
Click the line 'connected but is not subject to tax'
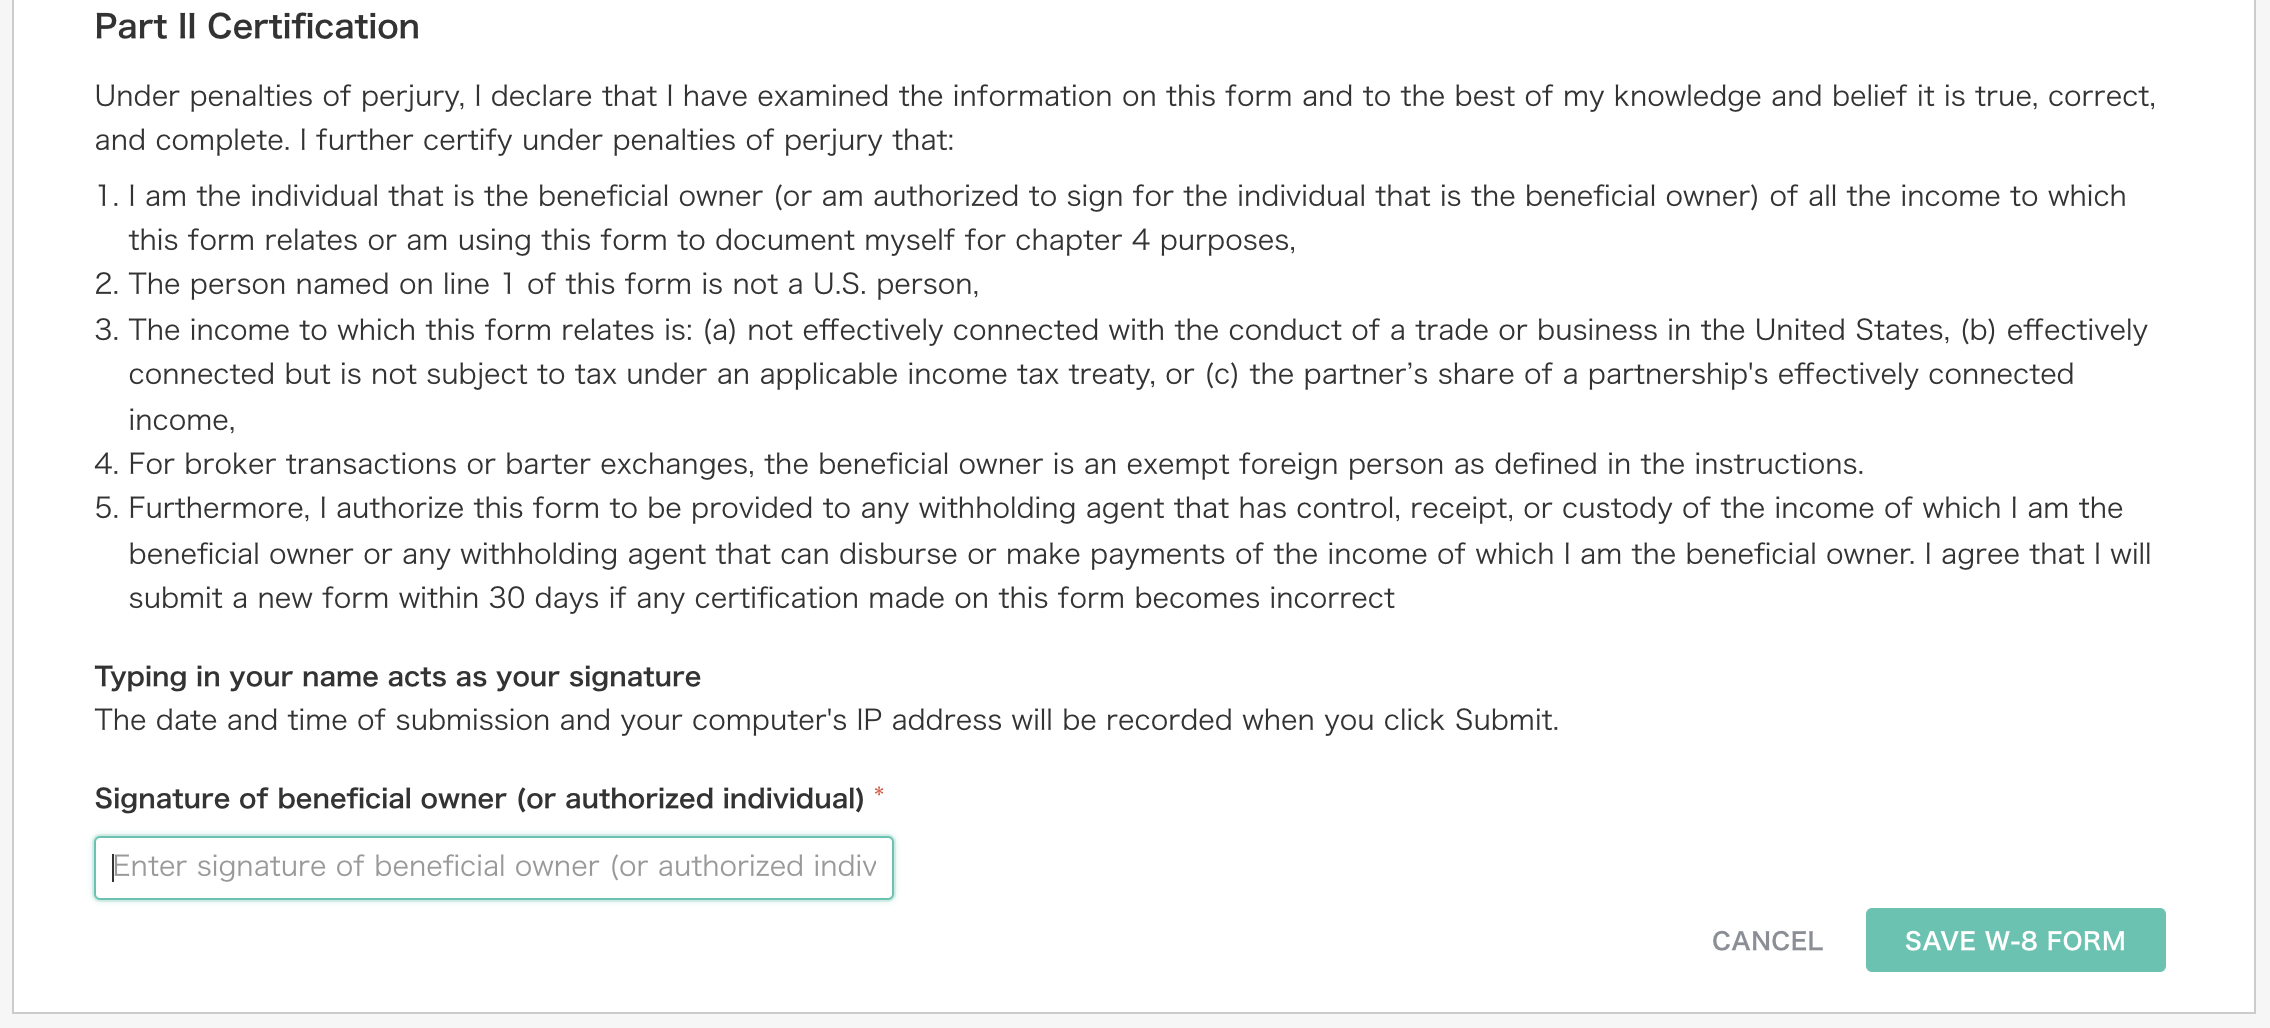pyautogui.click(x=1101, y=374)
